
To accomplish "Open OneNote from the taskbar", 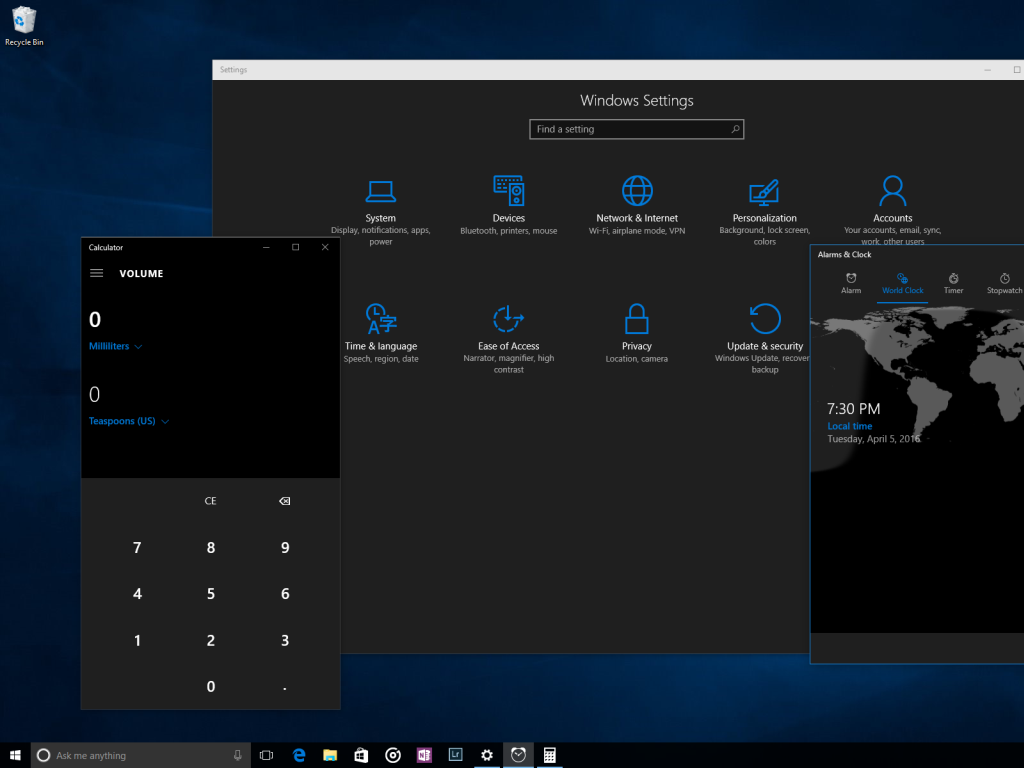I will click(x=424, y=755).
